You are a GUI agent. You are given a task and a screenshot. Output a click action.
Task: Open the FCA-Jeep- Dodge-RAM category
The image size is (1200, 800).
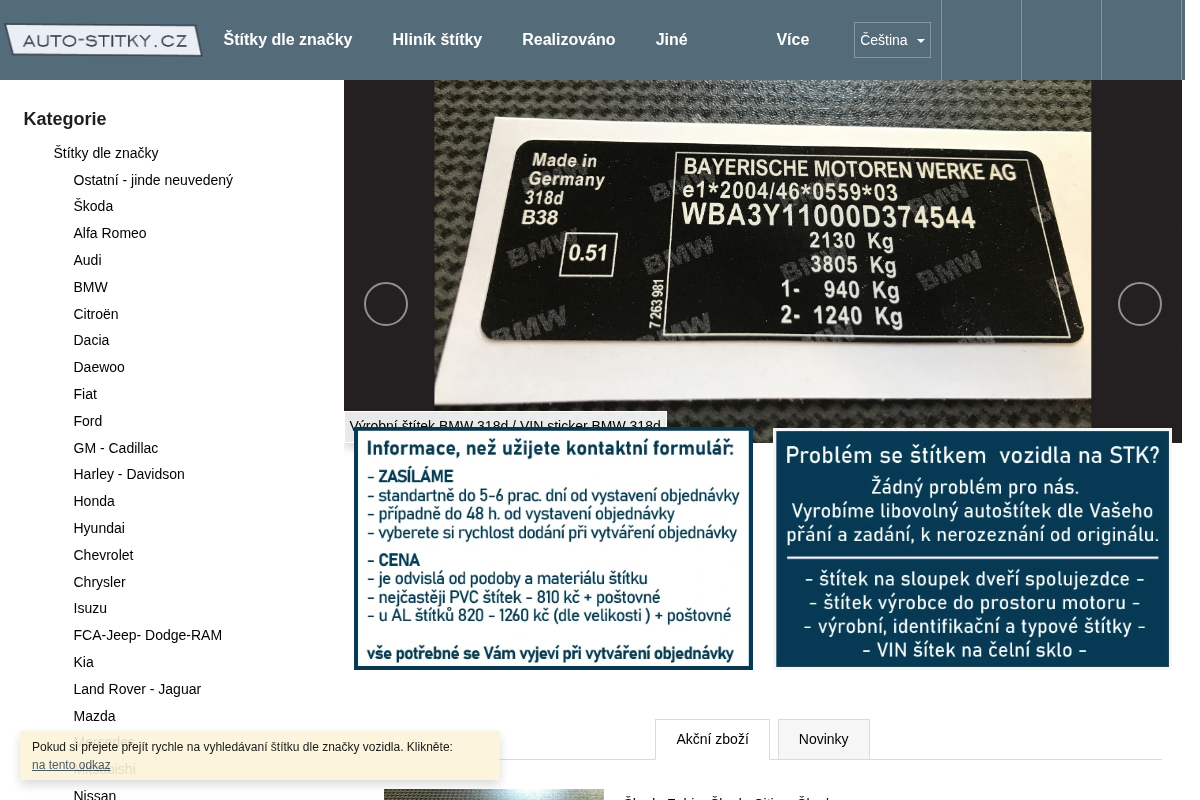(x=148, y=635)
